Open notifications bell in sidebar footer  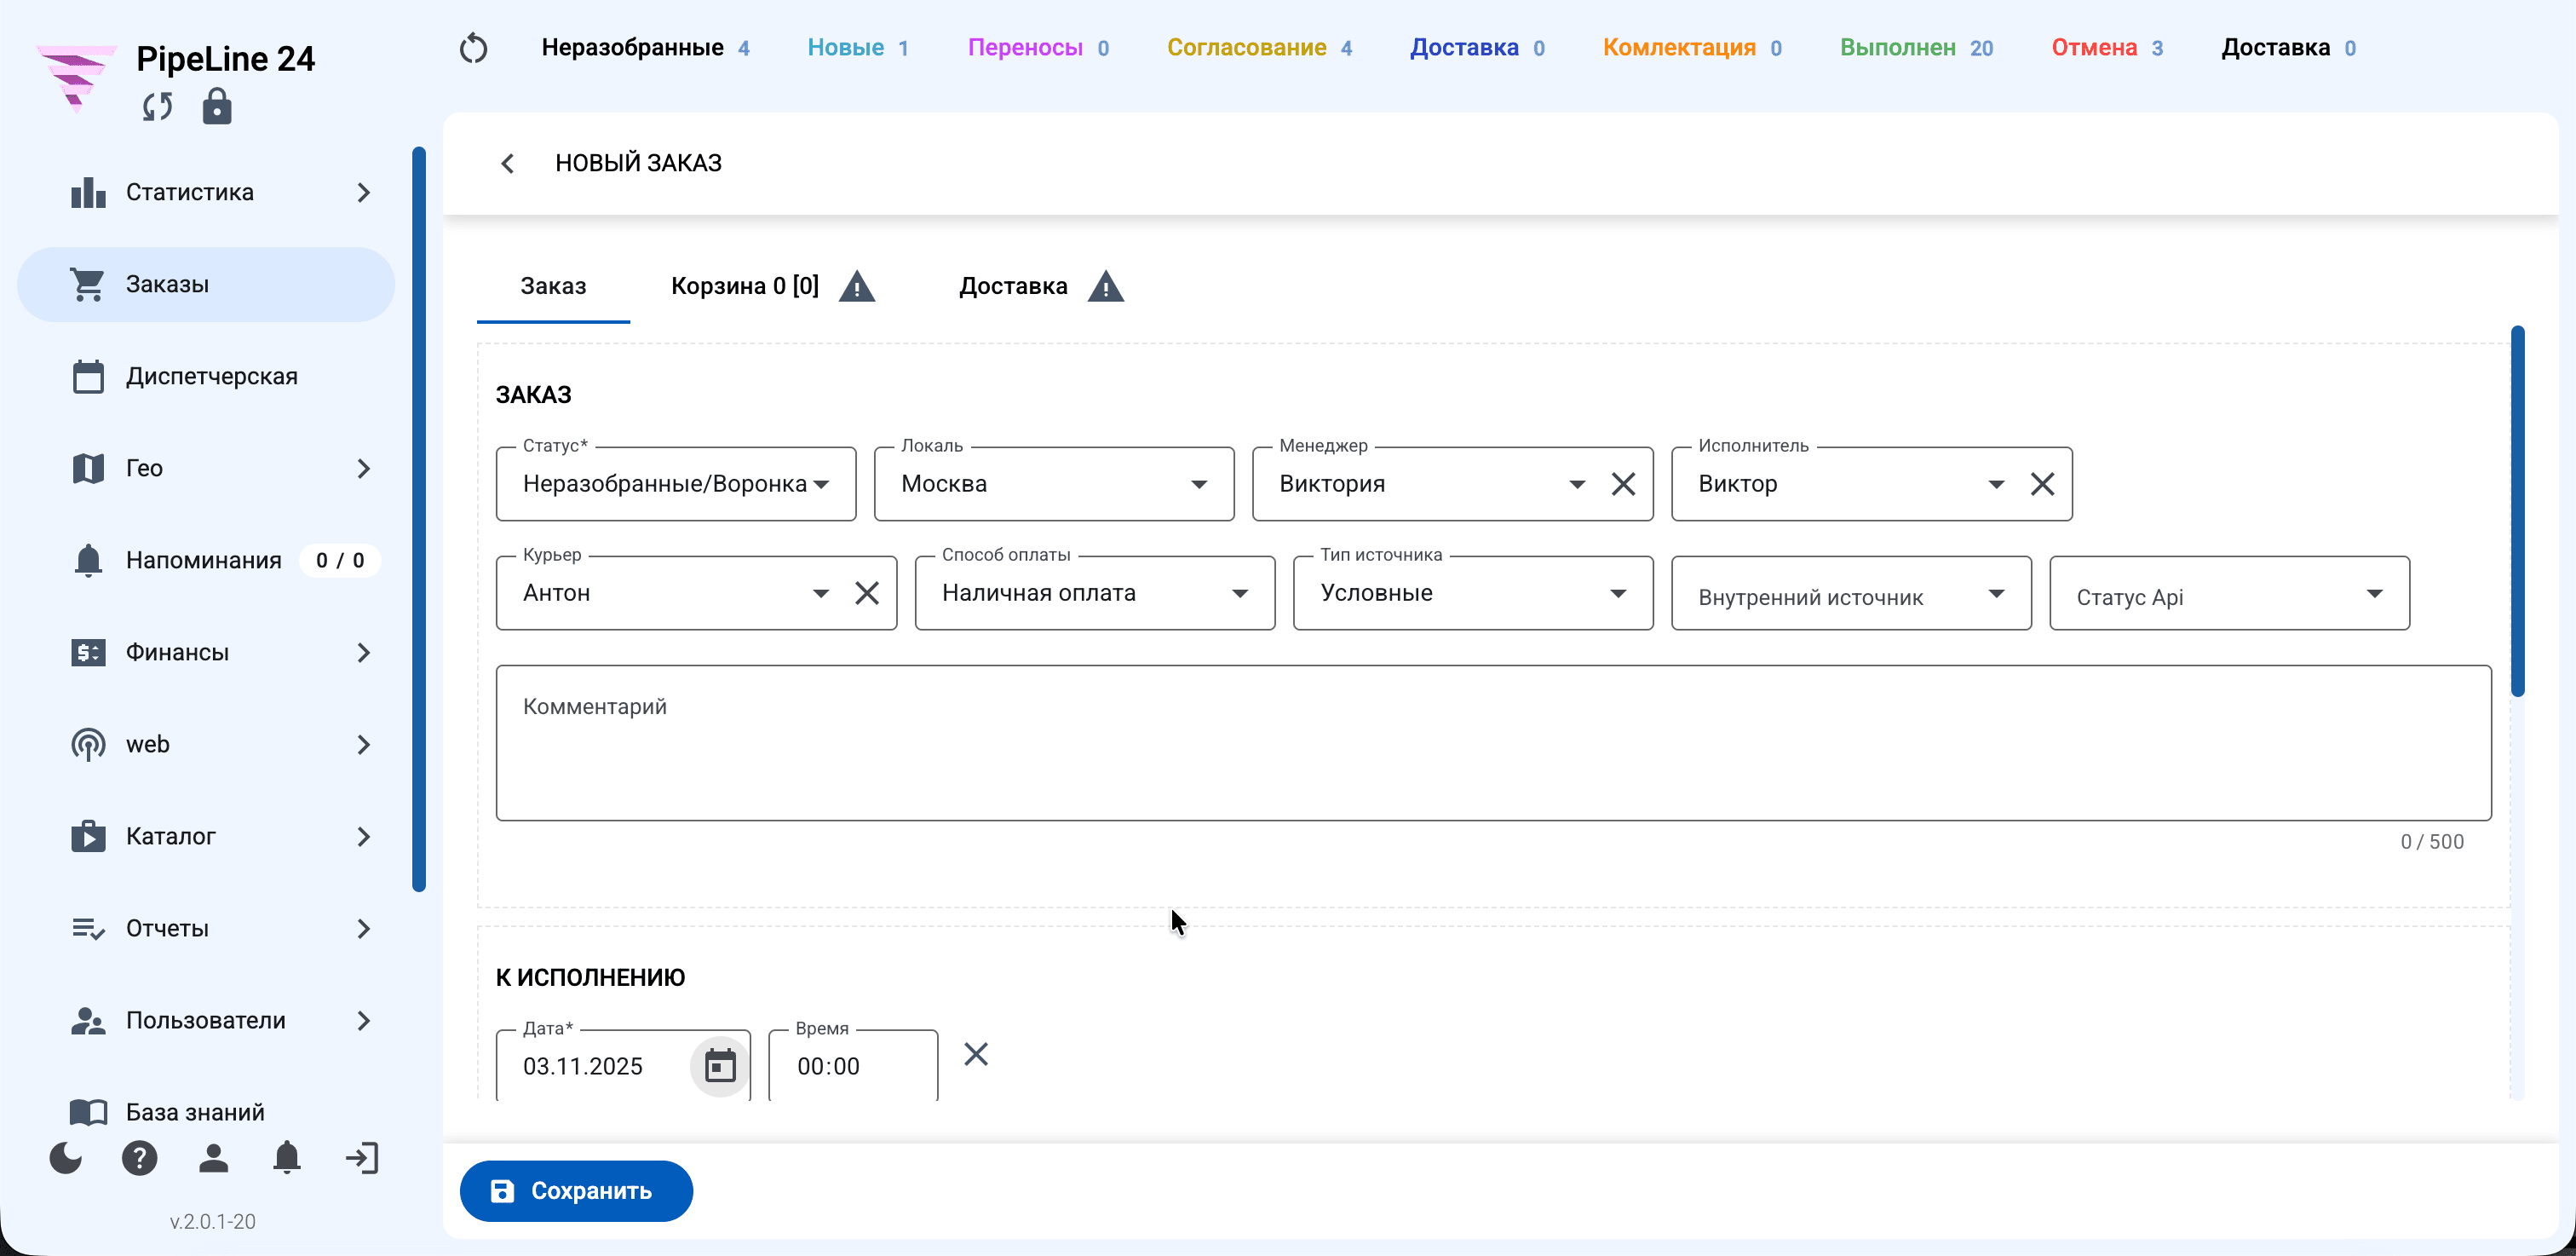[287, 1158]
